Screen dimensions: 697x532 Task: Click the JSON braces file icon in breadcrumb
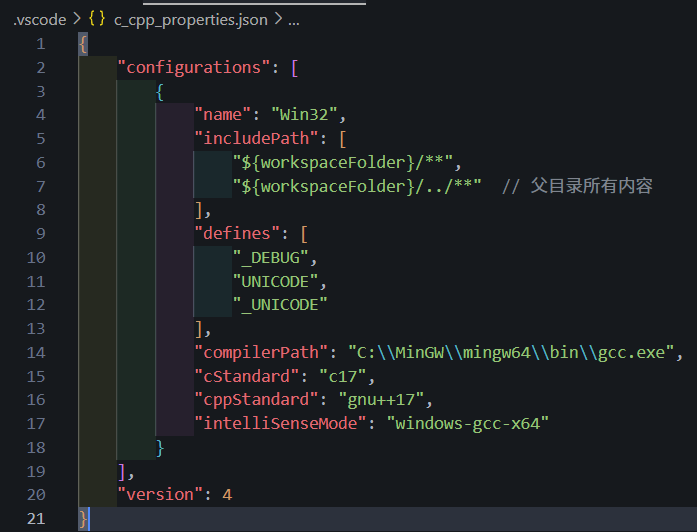pyautogui.click(x=97, y=19)
